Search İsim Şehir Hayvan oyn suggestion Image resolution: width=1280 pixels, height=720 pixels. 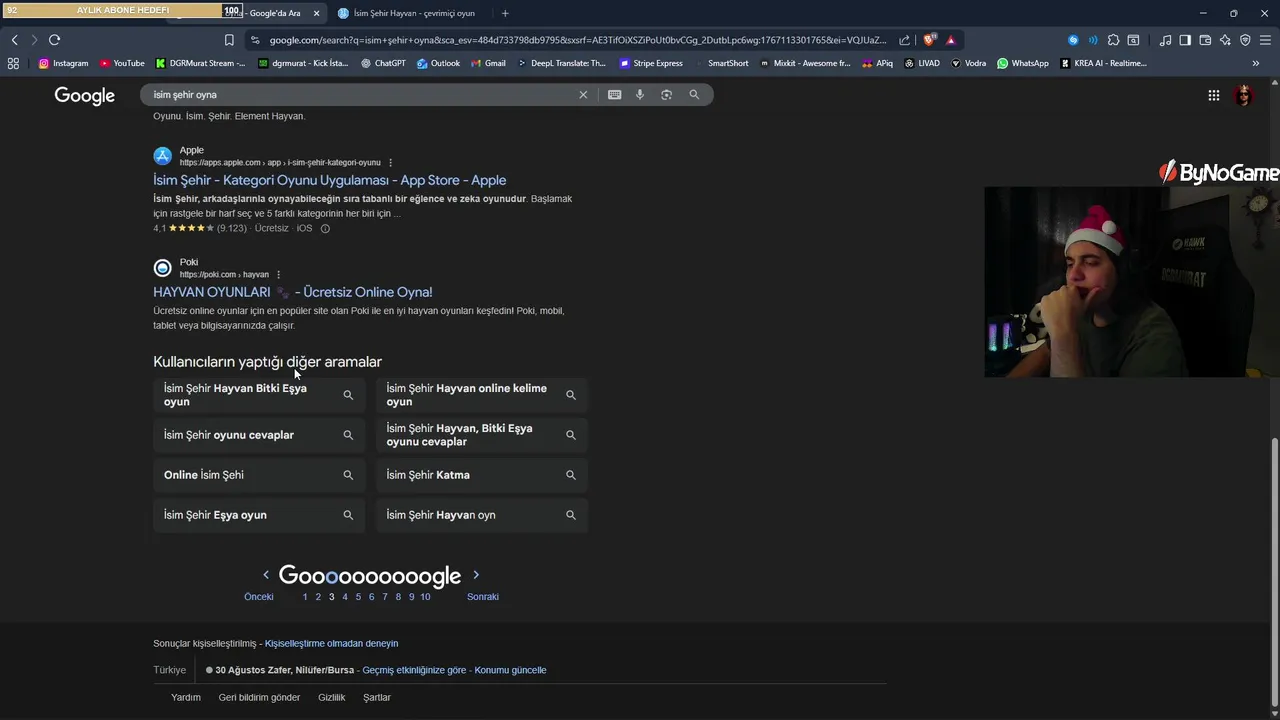point(482,515)
